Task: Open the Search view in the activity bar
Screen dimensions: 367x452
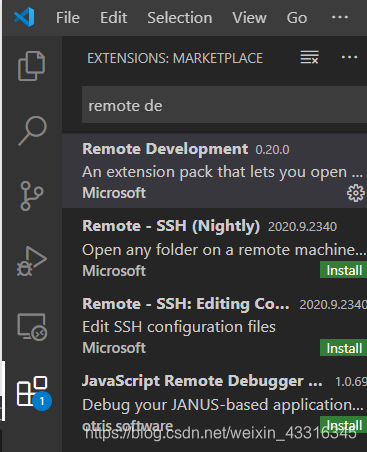Action: [32, 130]
